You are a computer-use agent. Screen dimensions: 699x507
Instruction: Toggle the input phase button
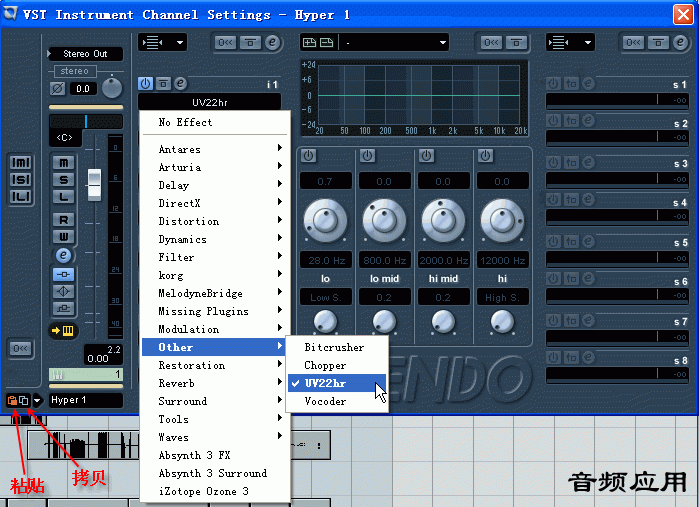[x=58, y=88]
